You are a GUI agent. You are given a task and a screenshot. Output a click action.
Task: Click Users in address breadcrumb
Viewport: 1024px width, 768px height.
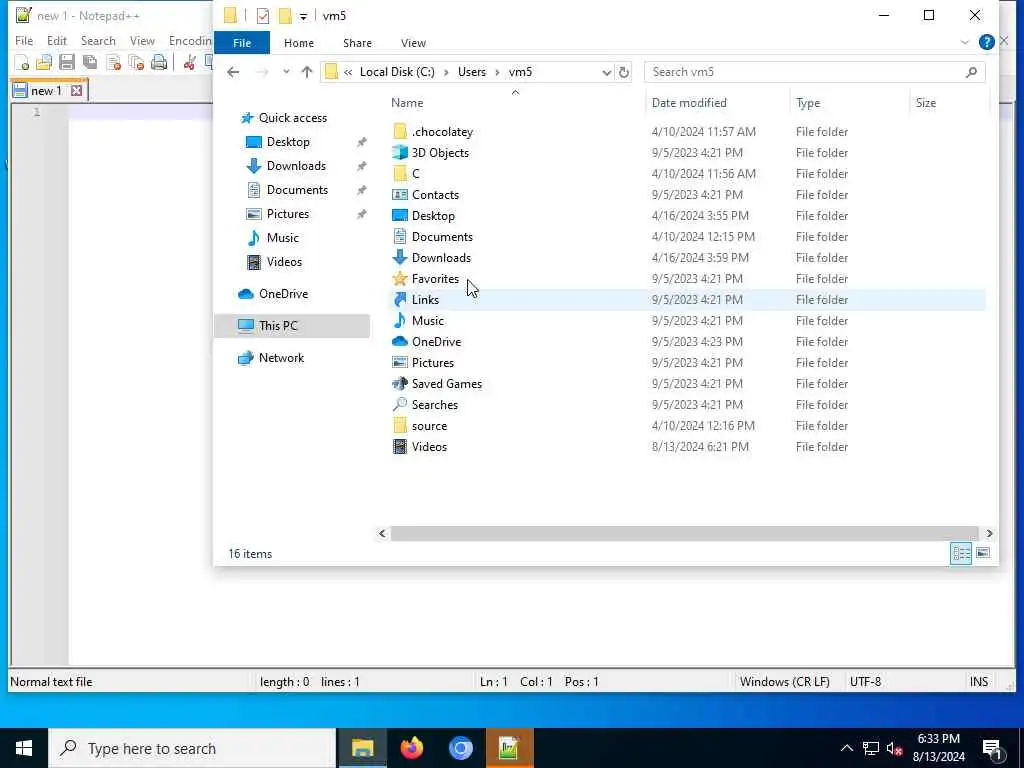point(472,72)
